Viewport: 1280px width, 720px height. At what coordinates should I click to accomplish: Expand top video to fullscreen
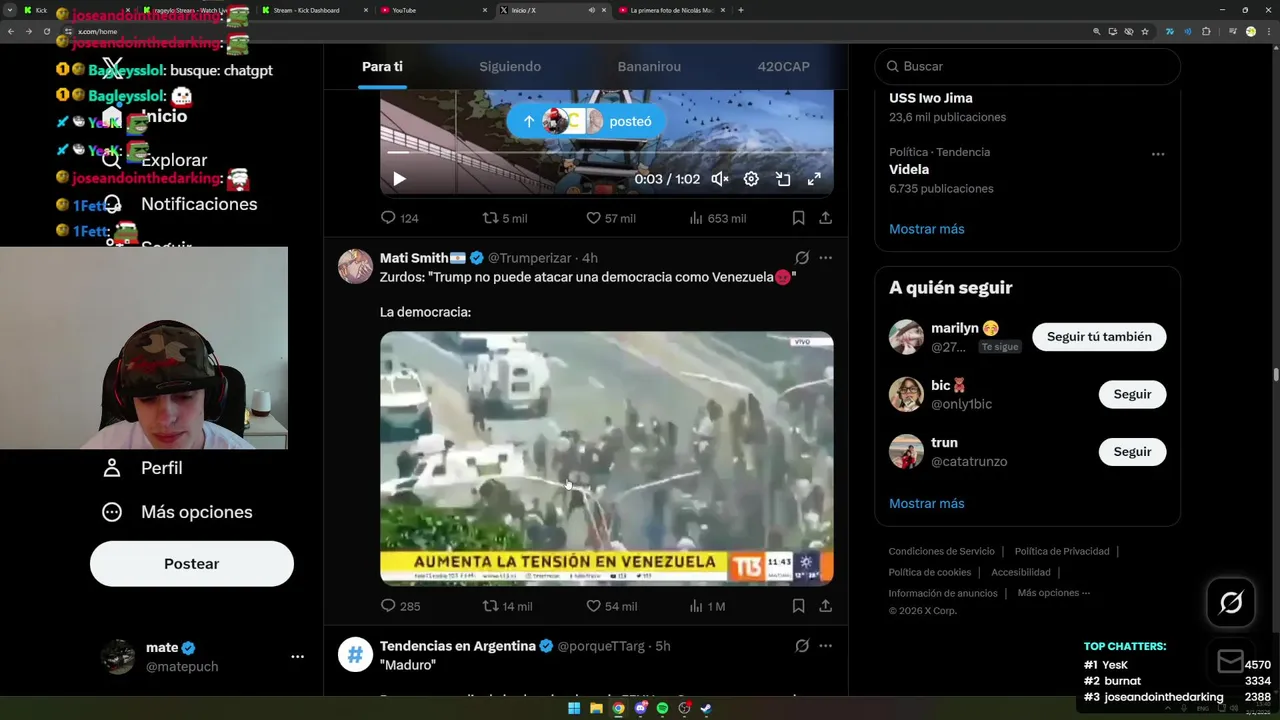[814, 179]
